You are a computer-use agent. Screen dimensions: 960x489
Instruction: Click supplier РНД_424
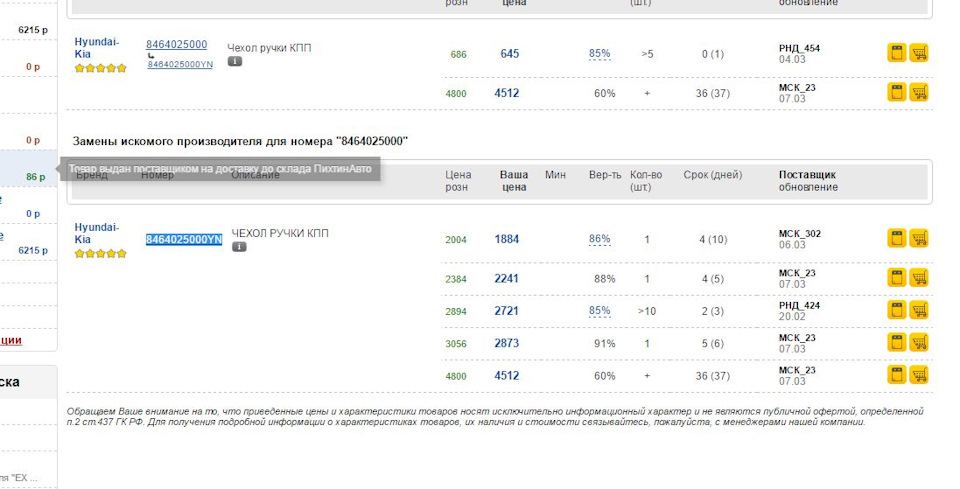click(x=799, y=305)
